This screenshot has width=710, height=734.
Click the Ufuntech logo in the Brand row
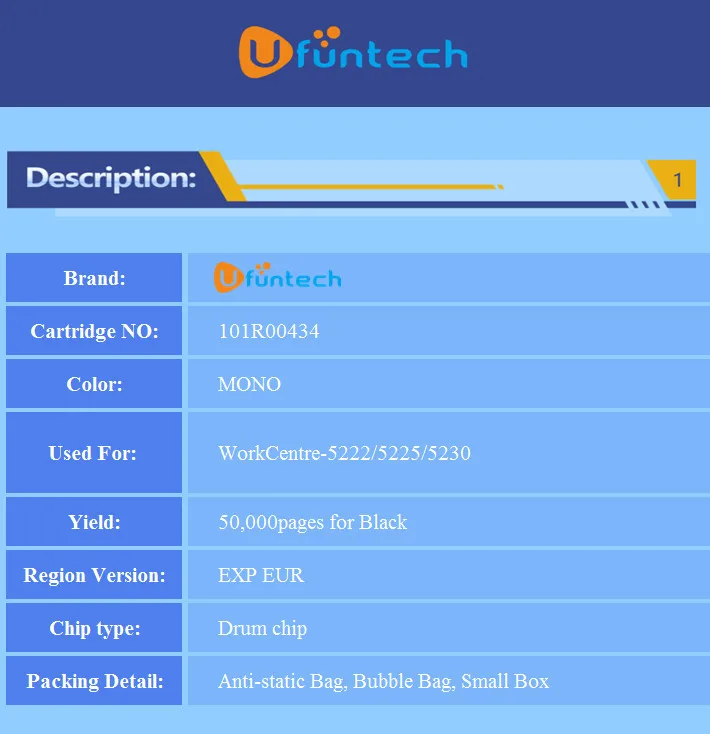[x=278, y=278]
